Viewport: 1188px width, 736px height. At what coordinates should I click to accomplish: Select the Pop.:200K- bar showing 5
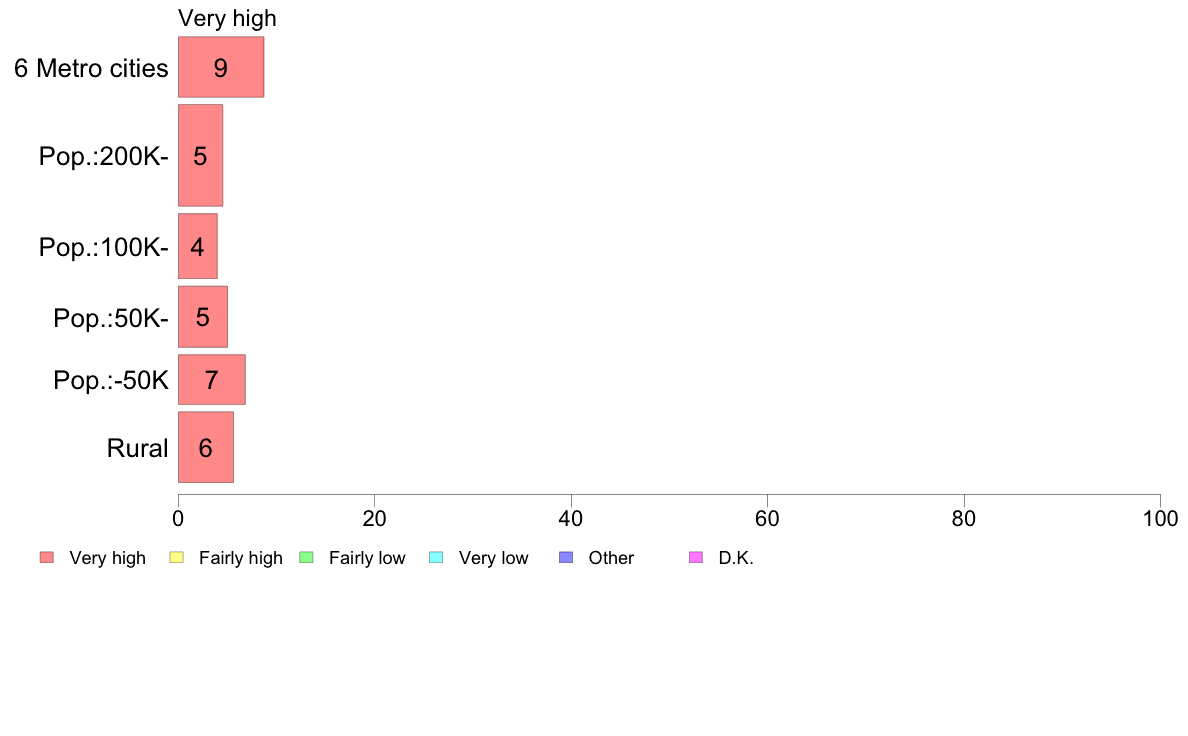tap(201, 155)
